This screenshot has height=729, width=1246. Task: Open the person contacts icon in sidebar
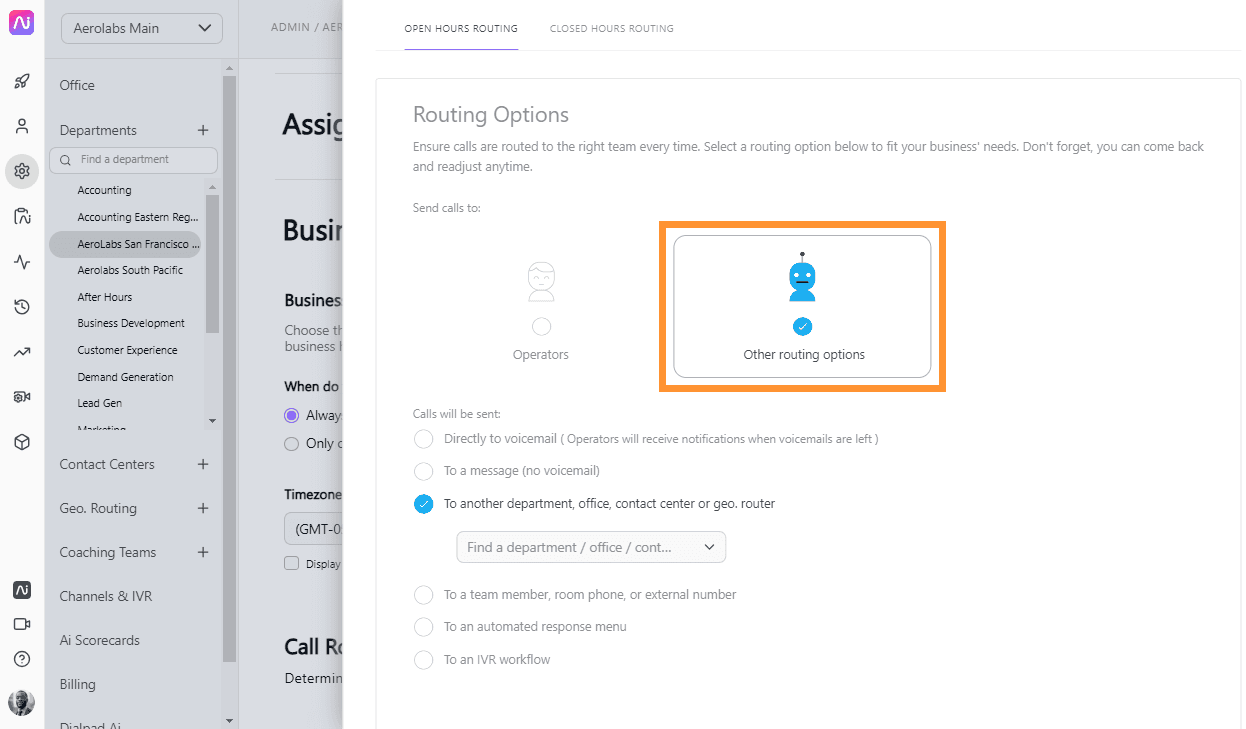[x=22, y=127]
